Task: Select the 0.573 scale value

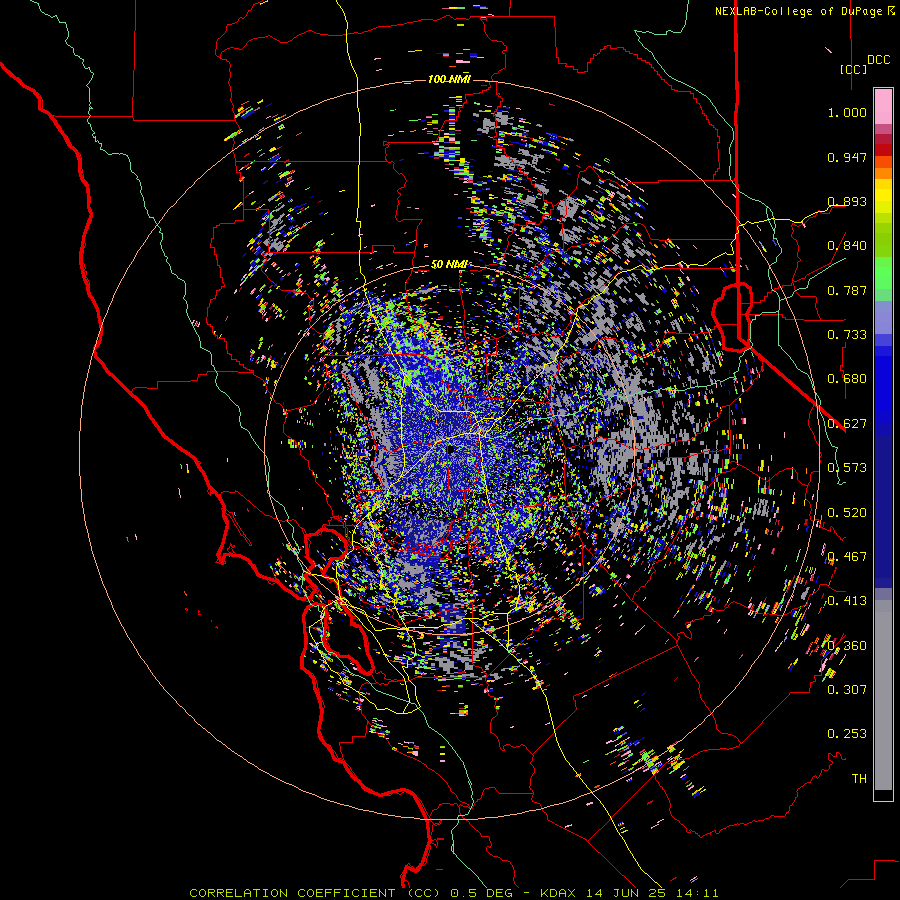Action: (847, 468)
